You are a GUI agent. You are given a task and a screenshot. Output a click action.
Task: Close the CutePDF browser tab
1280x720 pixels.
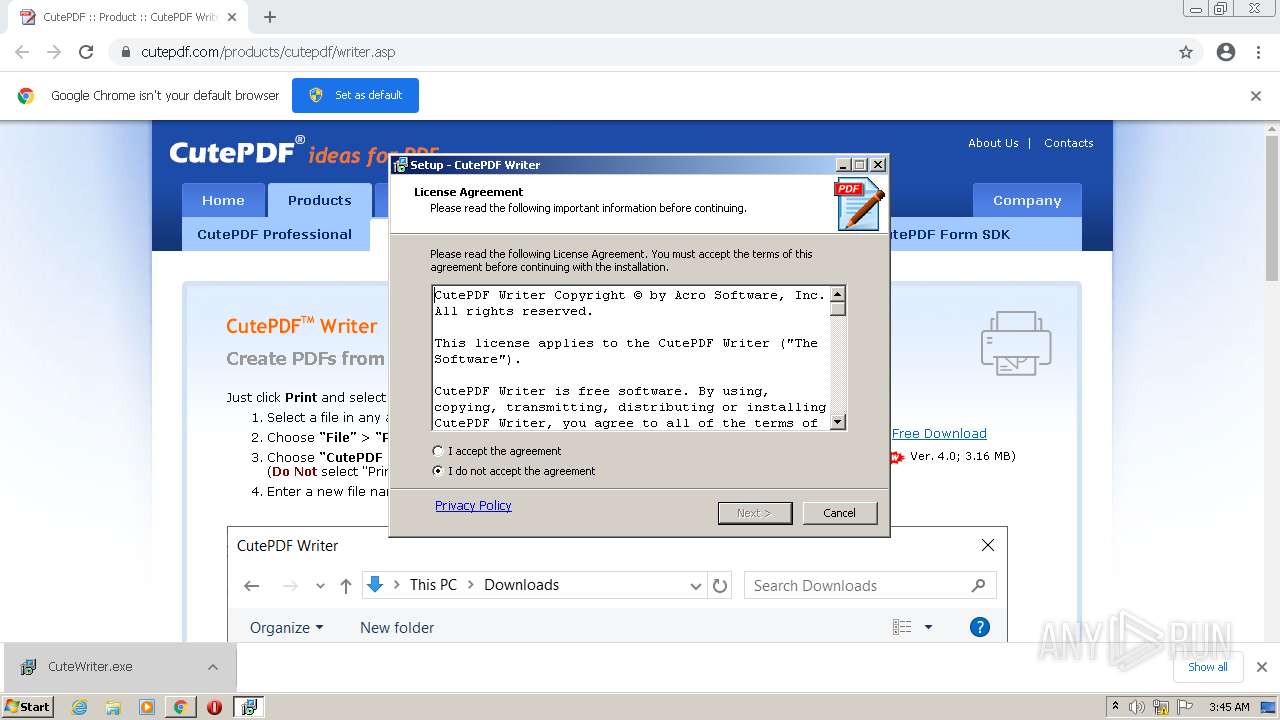point(232,17)
